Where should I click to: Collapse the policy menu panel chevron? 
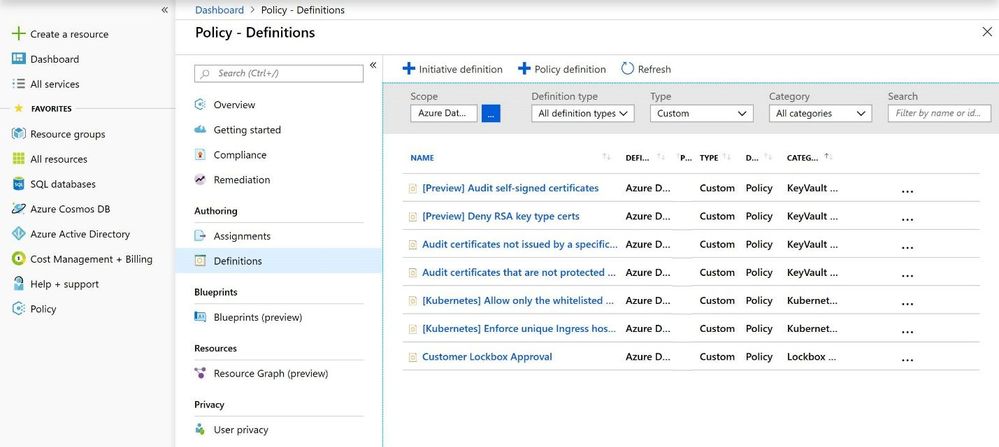click(373, 65)
